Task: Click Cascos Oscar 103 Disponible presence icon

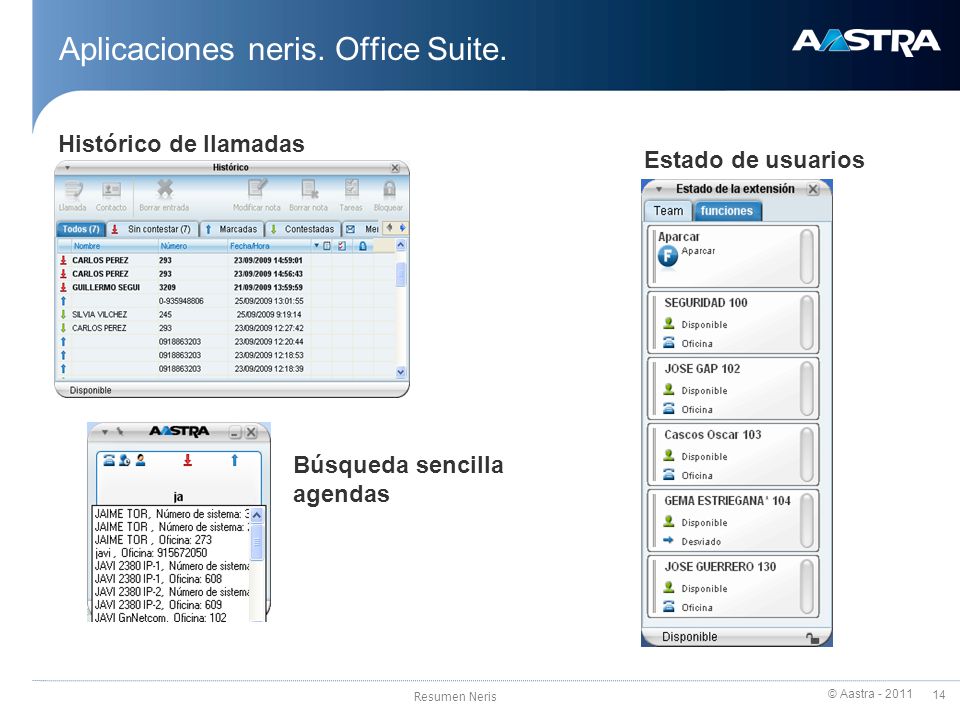Action: point(669,456)
